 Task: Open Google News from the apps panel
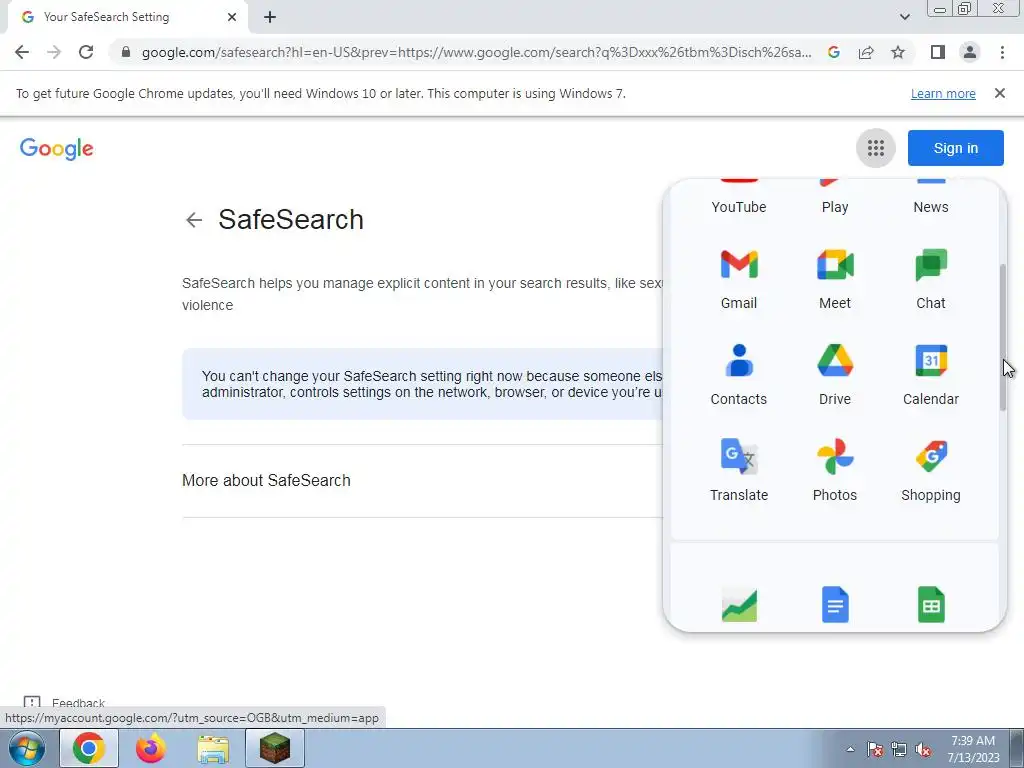(x=931, y=198)
